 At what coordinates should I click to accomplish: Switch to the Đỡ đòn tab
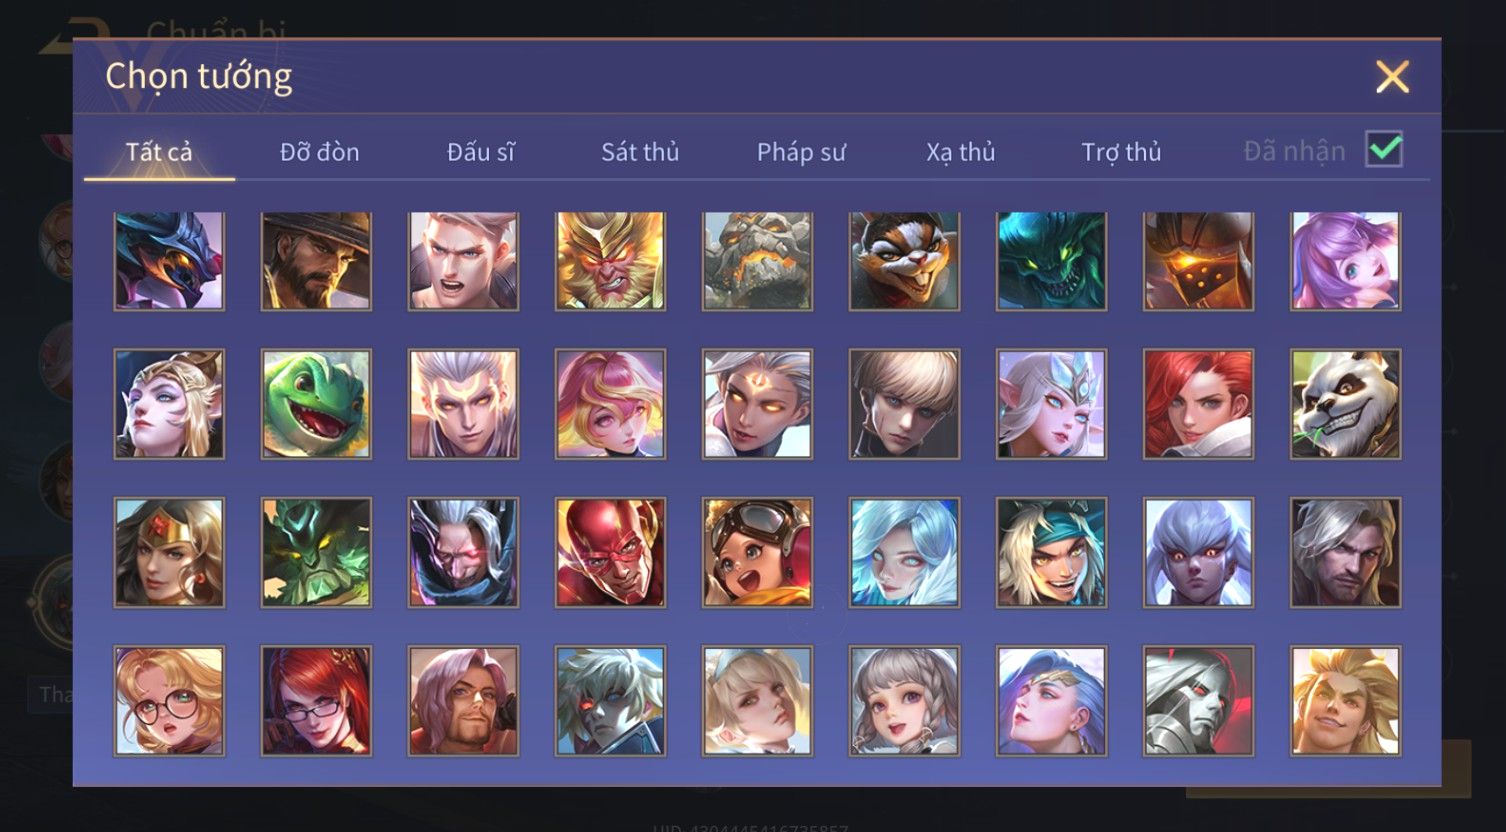click(x=319, y=152)
